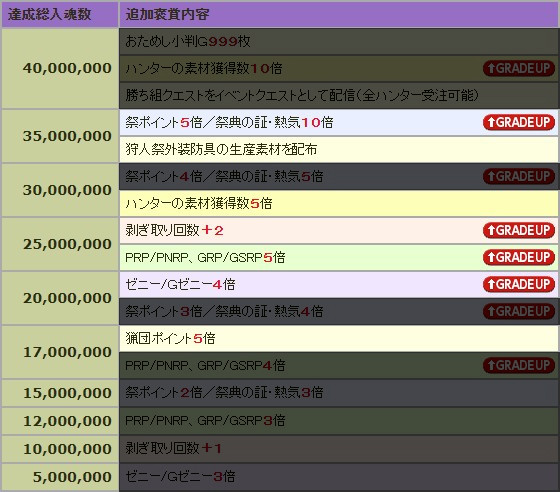This screenshot has width=560, height=492.
Task: Click GRADEUP badge on ハンターの素材獲得数10倍 row
Action: pos(519,68)
